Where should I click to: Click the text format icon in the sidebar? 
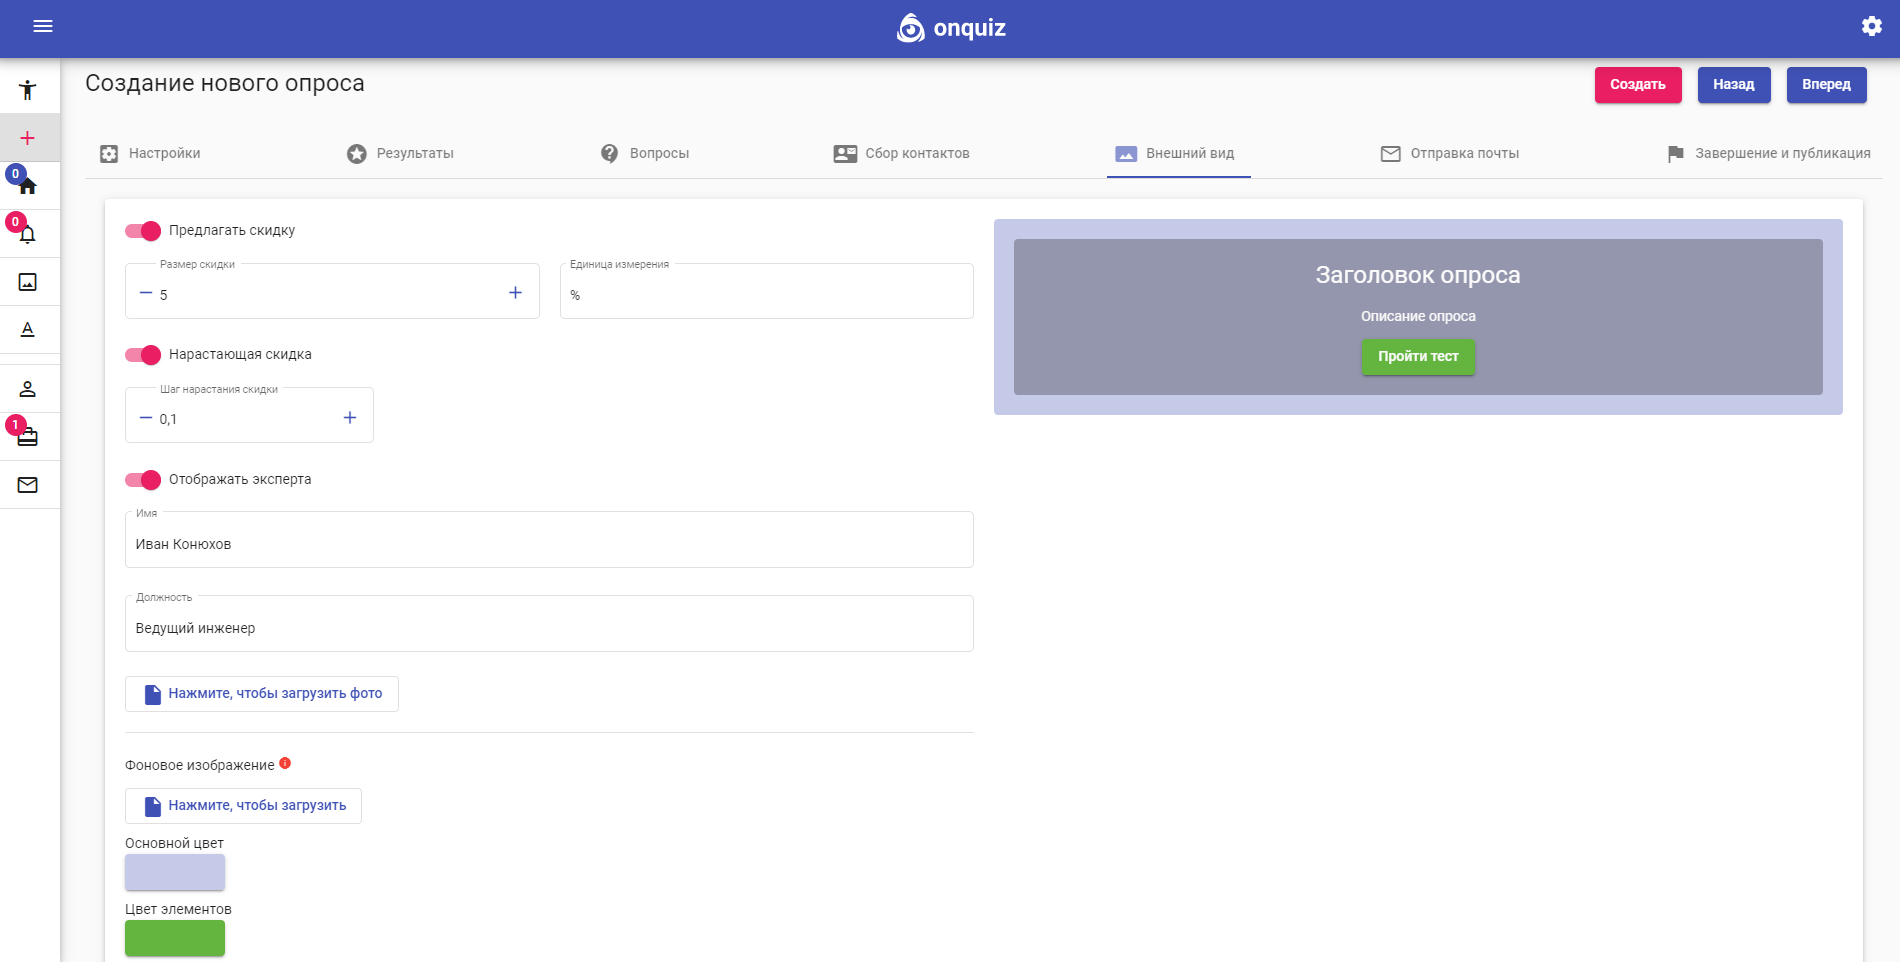(x=28, y=330)
